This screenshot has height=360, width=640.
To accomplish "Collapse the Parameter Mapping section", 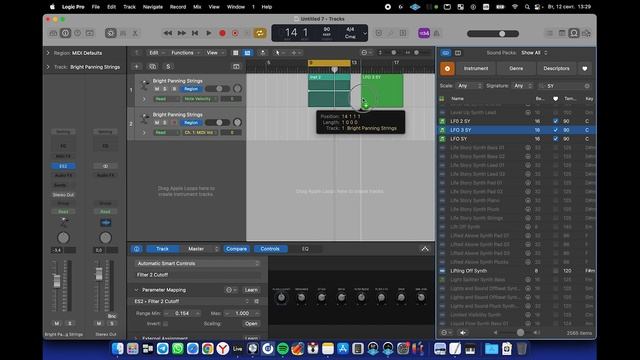I will tap(136, 290).
